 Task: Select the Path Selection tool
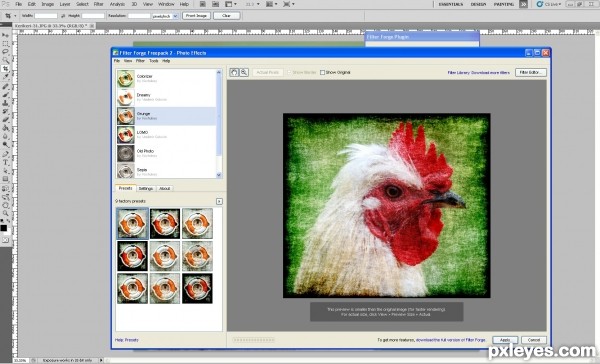click(5, 171)
